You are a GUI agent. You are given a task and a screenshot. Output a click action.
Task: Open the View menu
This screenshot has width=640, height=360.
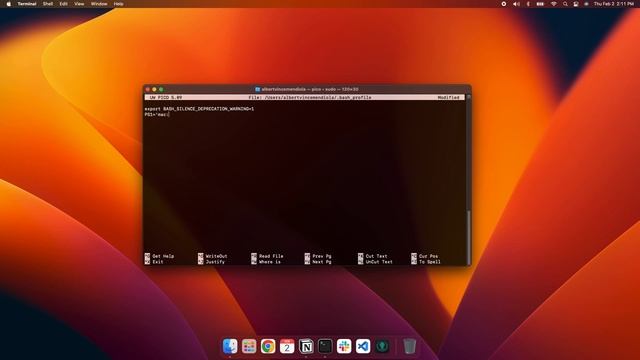coord(79,4)
